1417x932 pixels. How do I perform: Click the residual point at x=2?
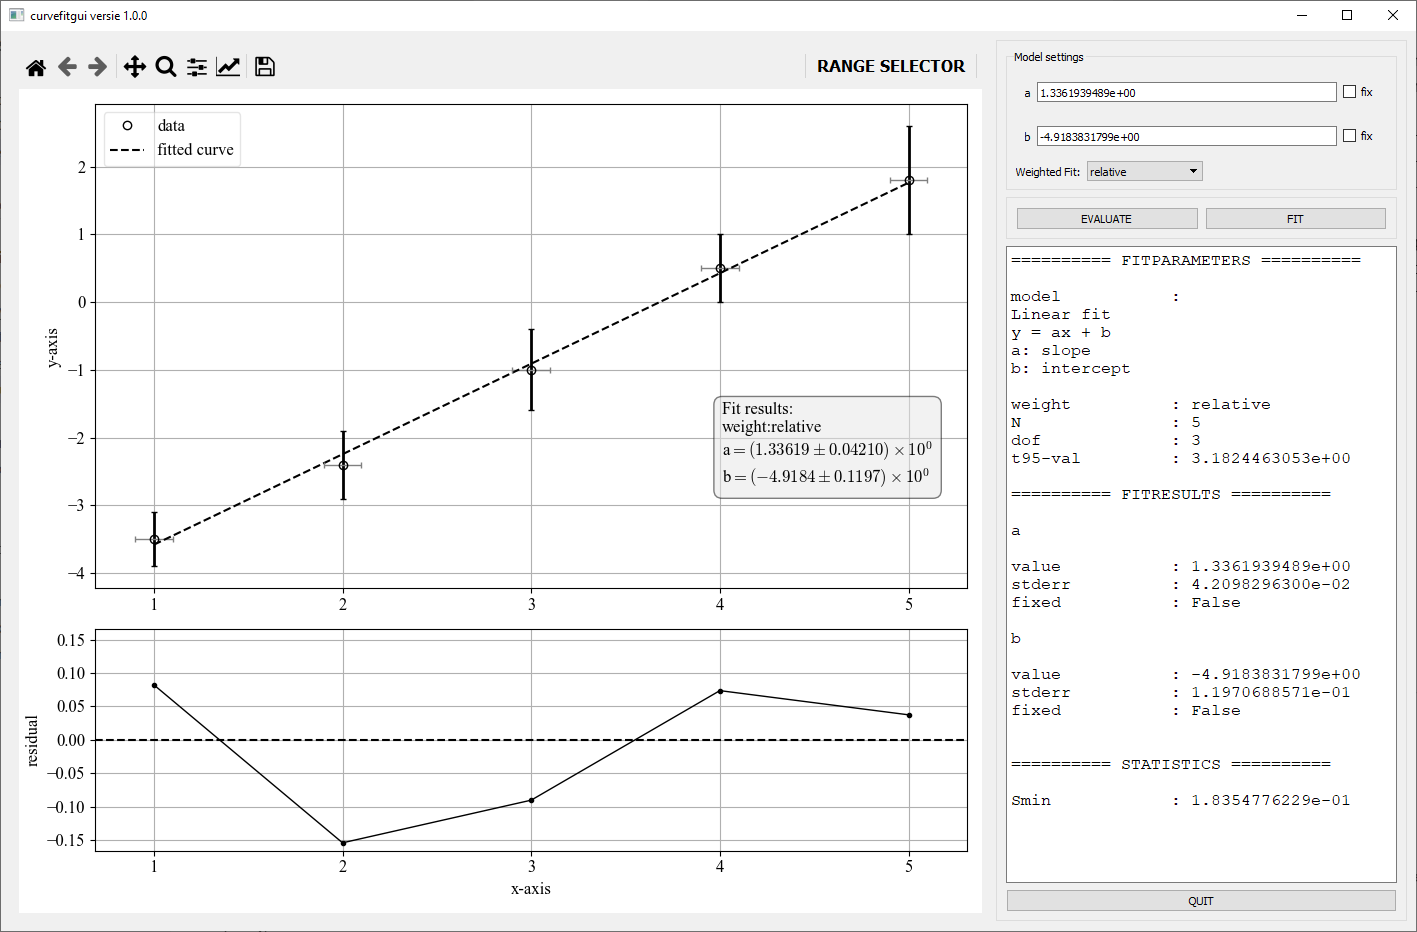coord(343,843)
